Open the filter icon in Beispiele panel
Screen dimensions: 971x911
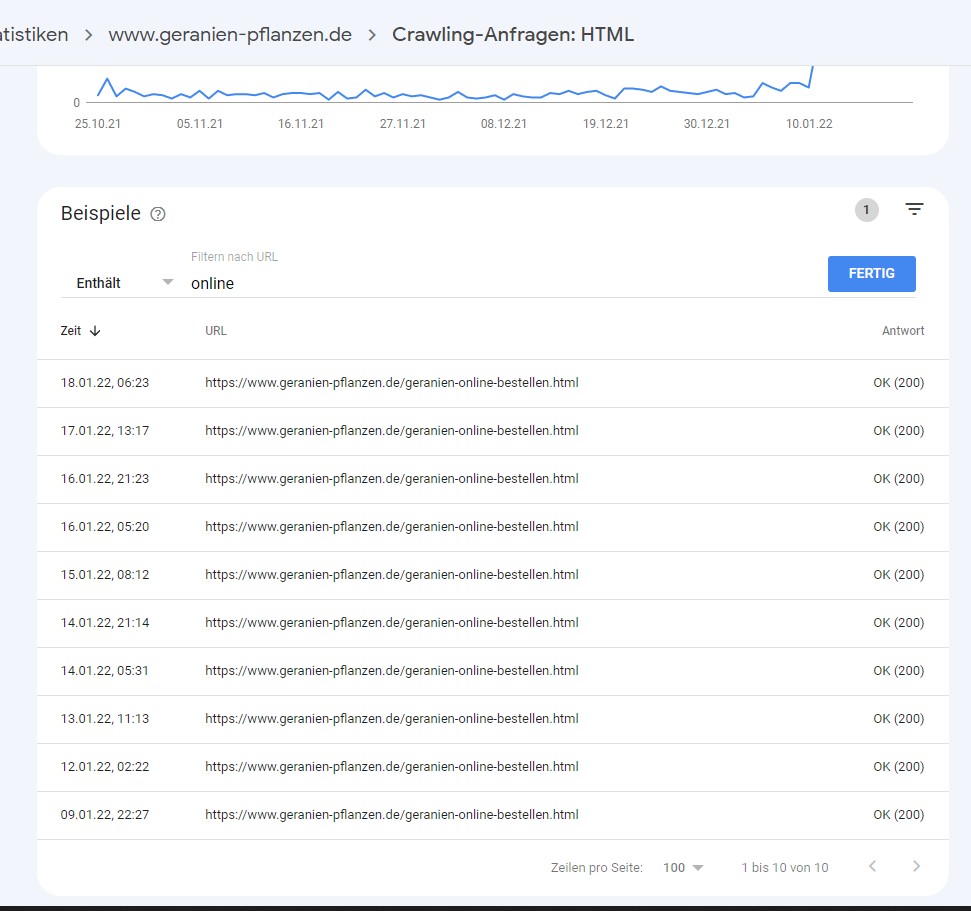[914, 210]
